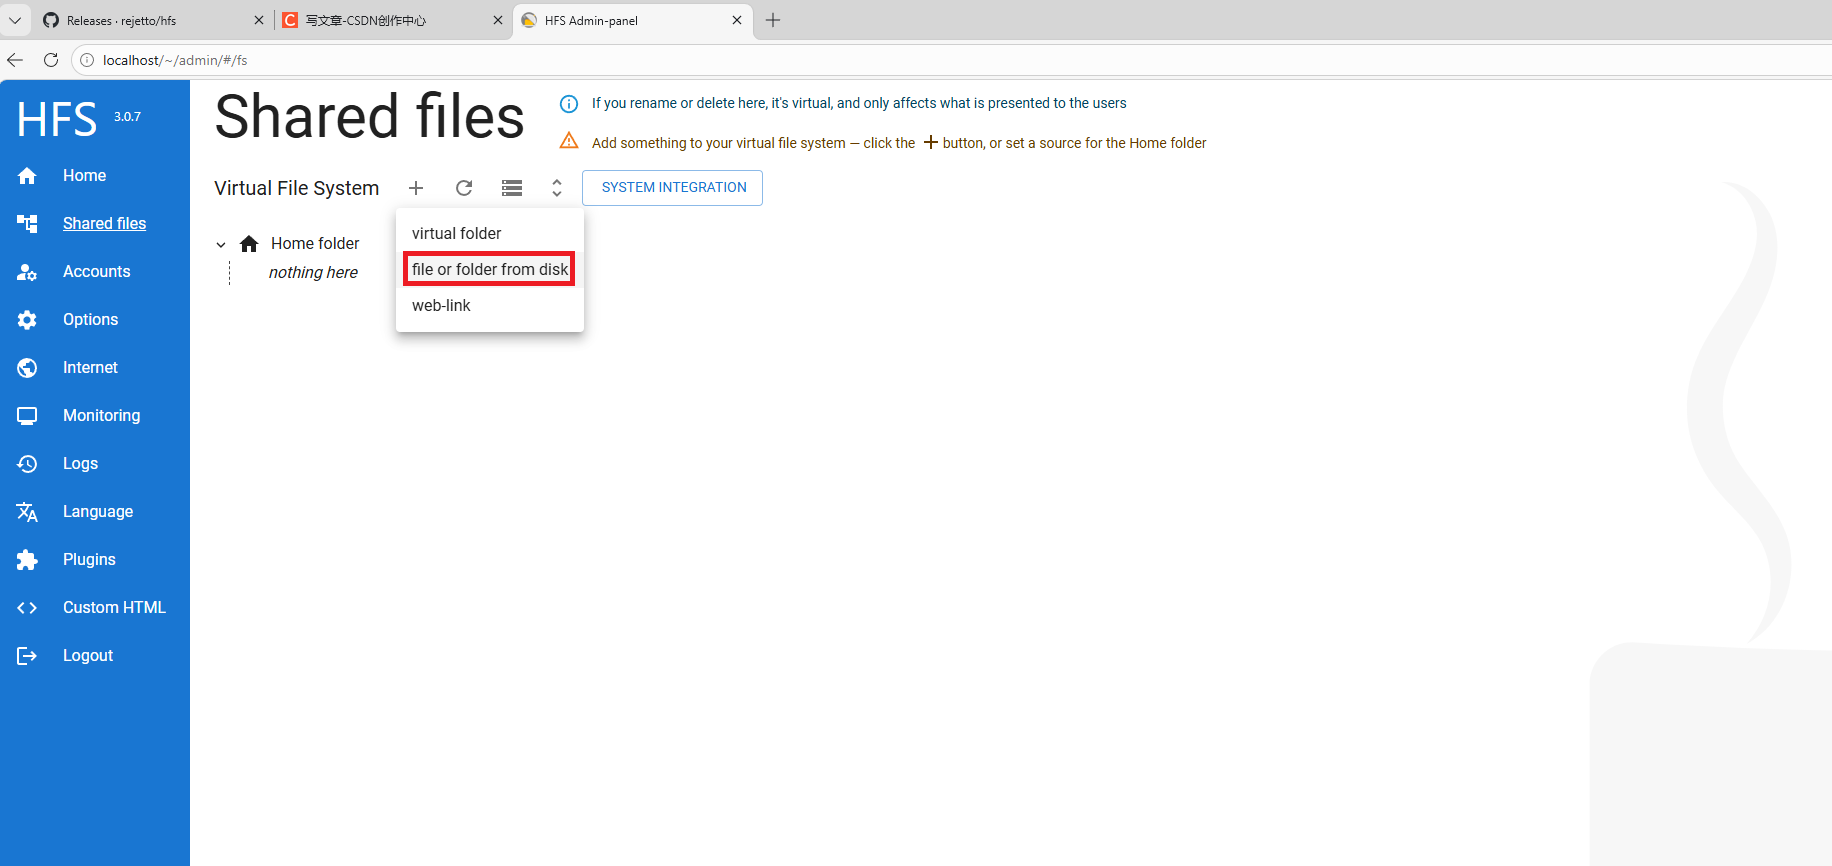The image size is (1832, 866).
Task: Click the Custom HTML code brackets icon
Action: (27, 608)
